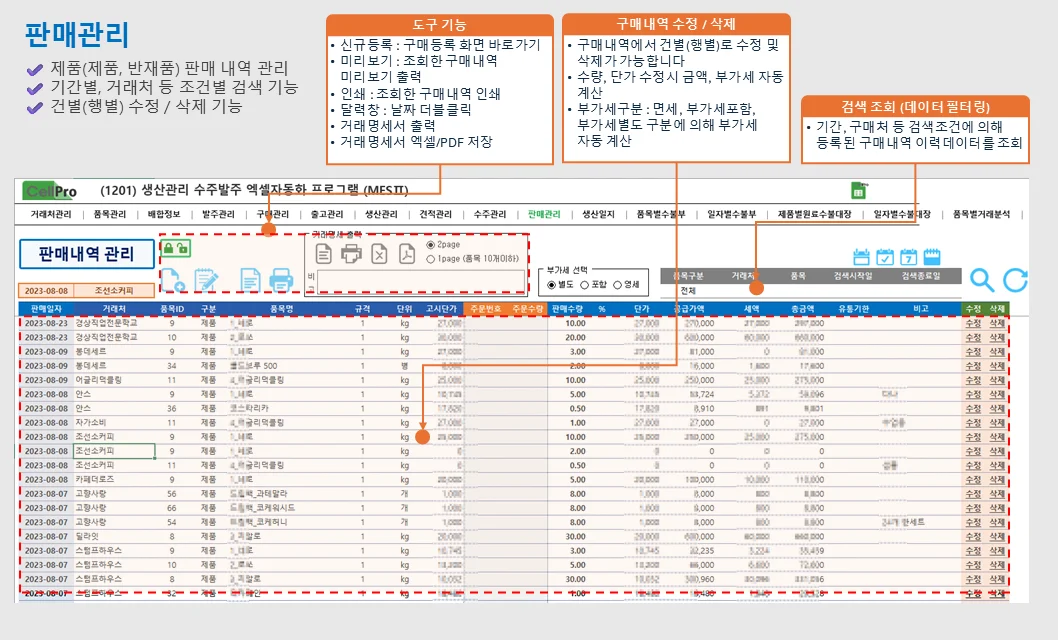Select the 미리보기 pencil icon

tap(205, 282)
